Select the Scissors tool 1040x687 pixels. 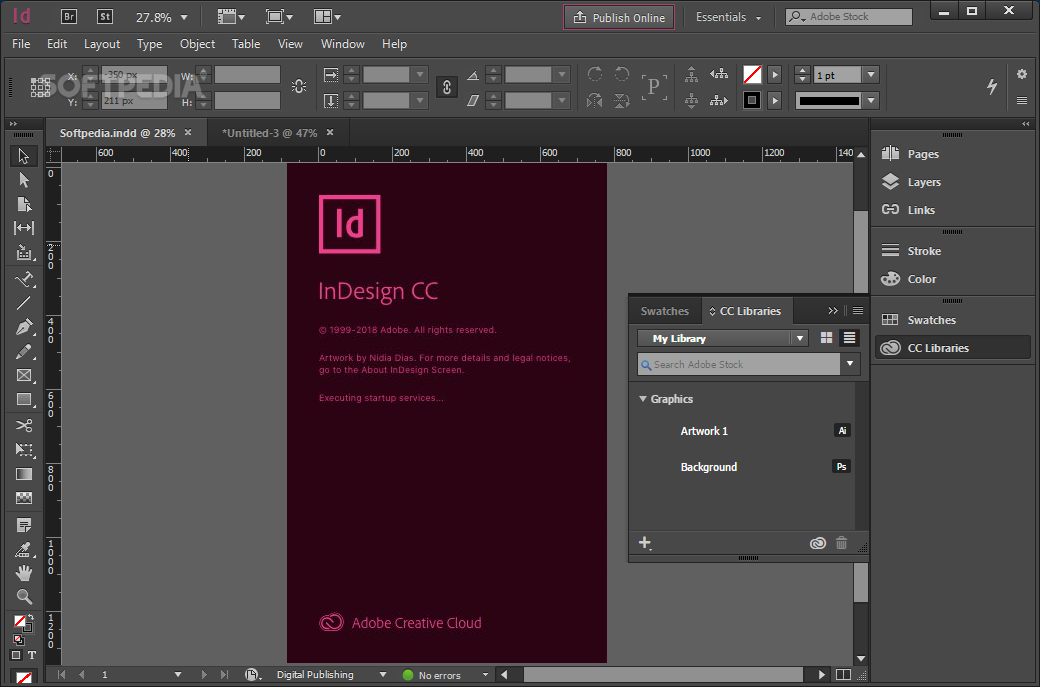coord(24,426)
